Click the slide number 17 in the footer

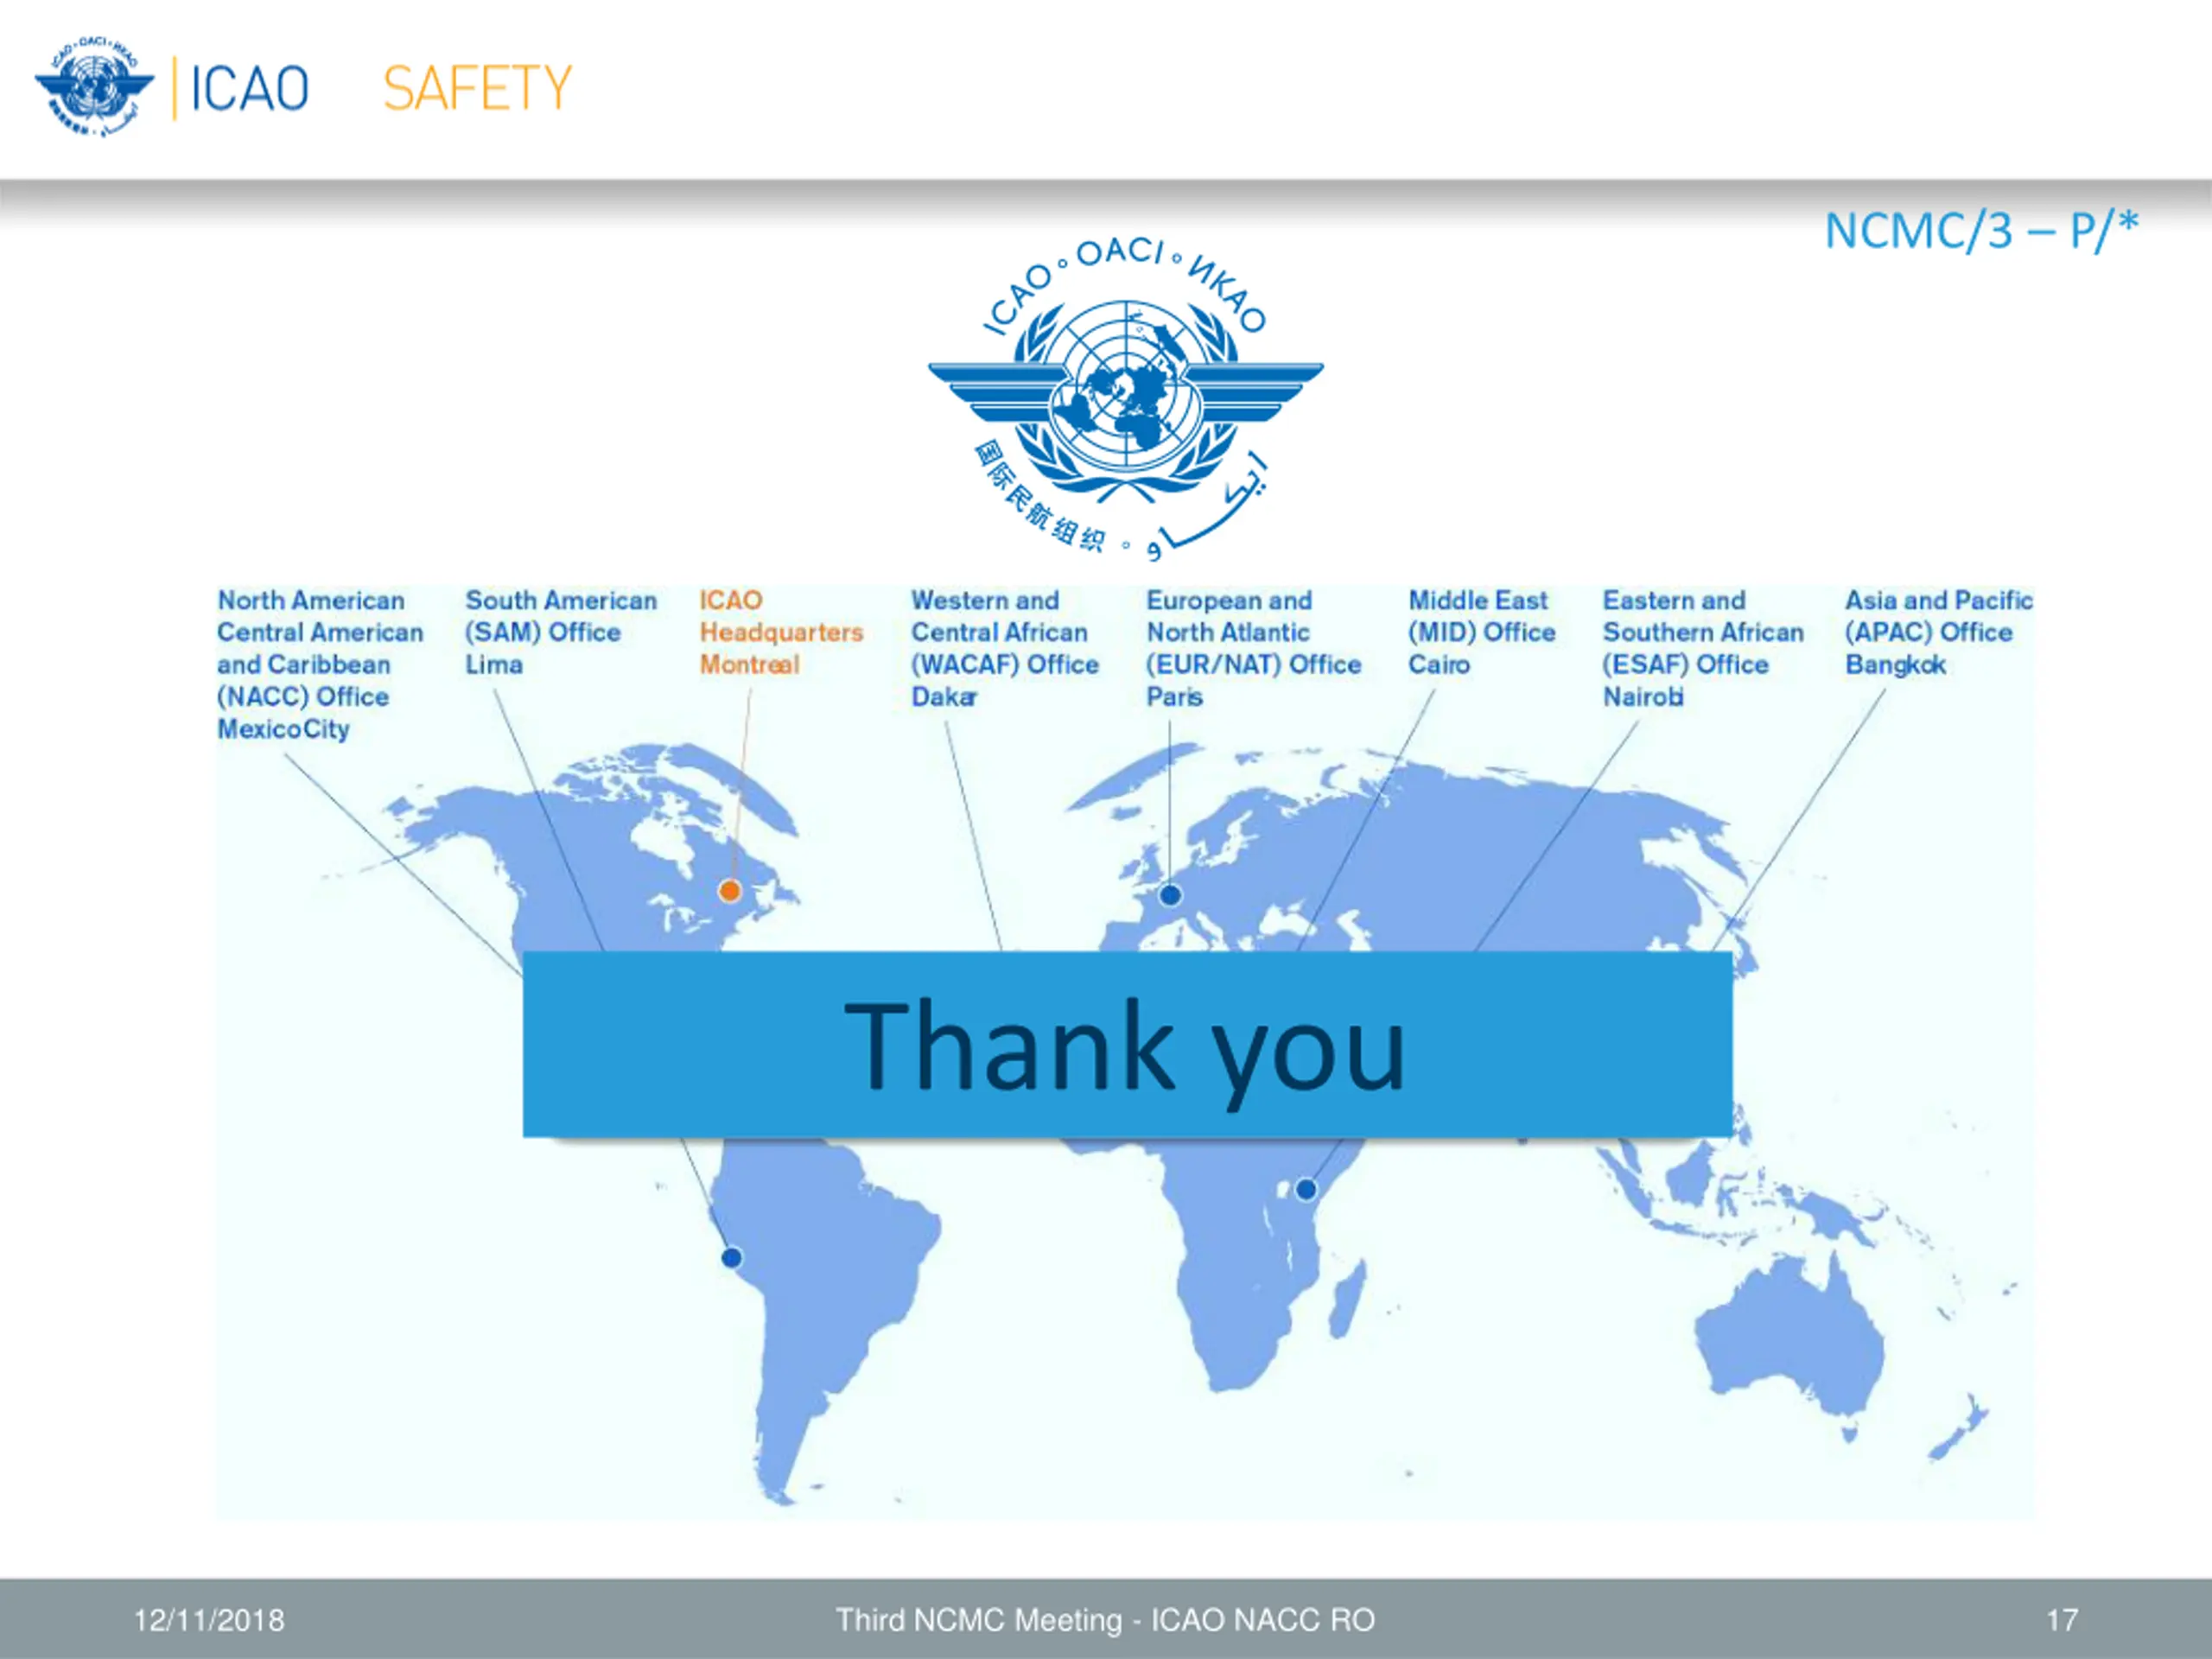2062,1620
